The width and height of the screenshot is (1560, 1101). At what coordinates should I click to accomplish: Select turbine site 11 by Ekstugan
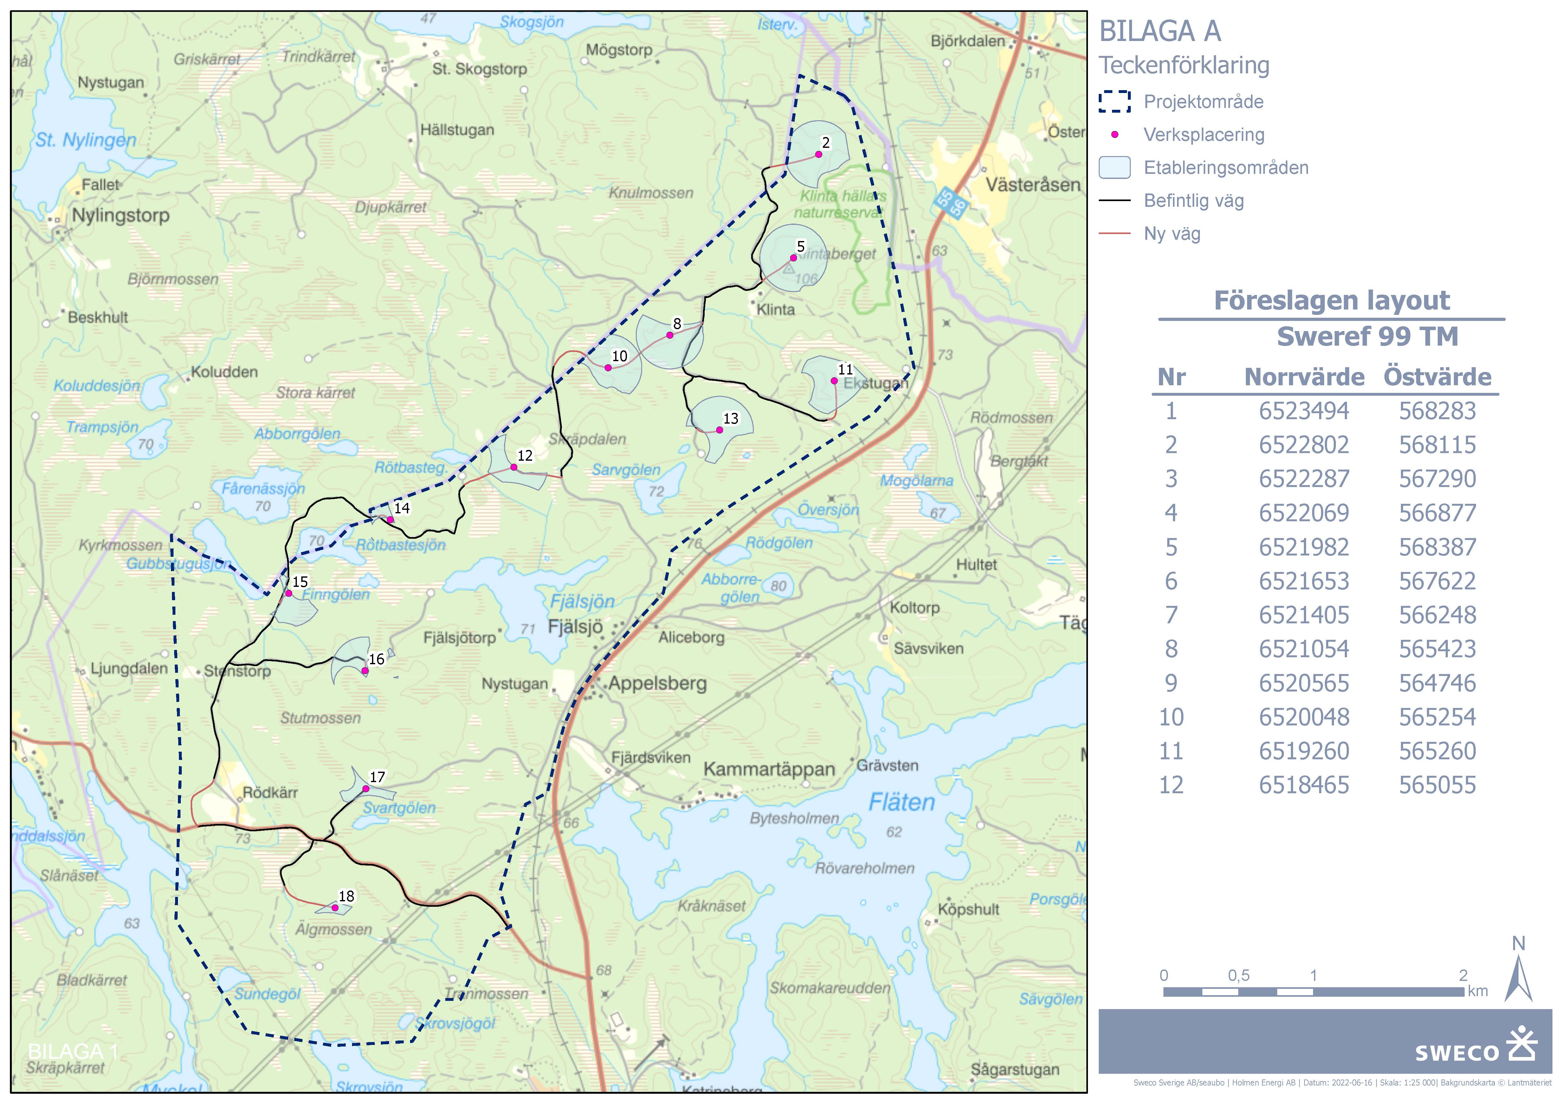834,381
